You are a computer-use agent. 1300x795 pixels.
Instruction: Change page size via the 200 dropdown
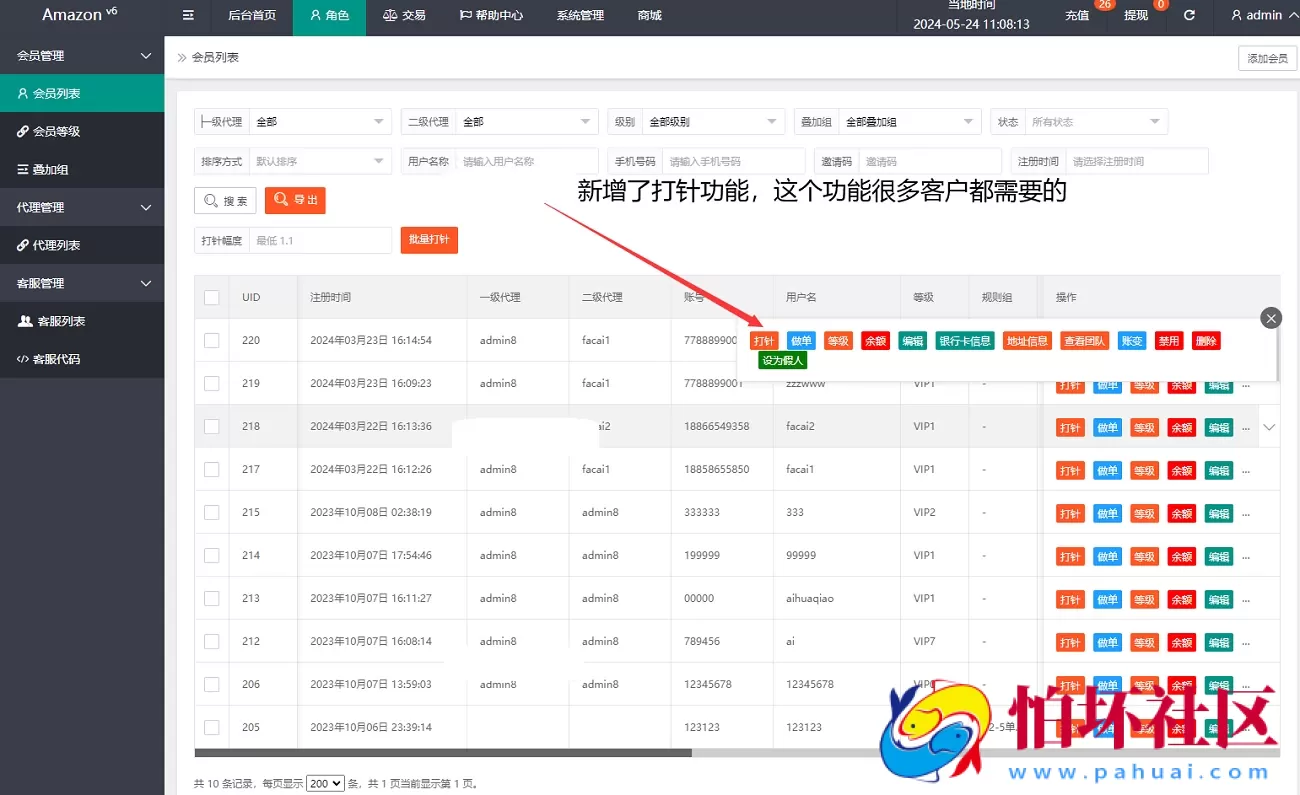click(x=324, y=783)
